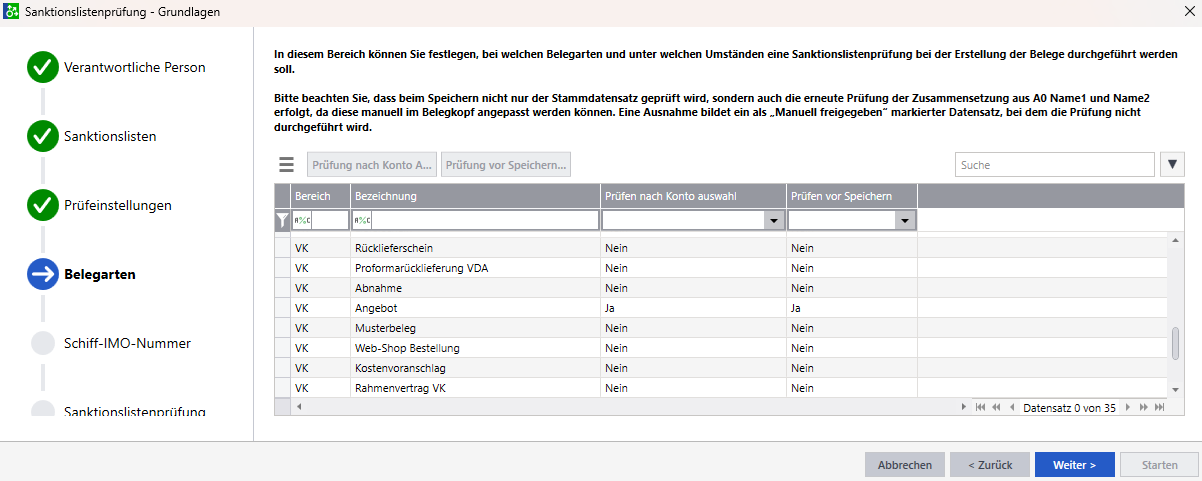Click the < Zurück button
This screenshot has width=1202, height=481.
(990, 465)
